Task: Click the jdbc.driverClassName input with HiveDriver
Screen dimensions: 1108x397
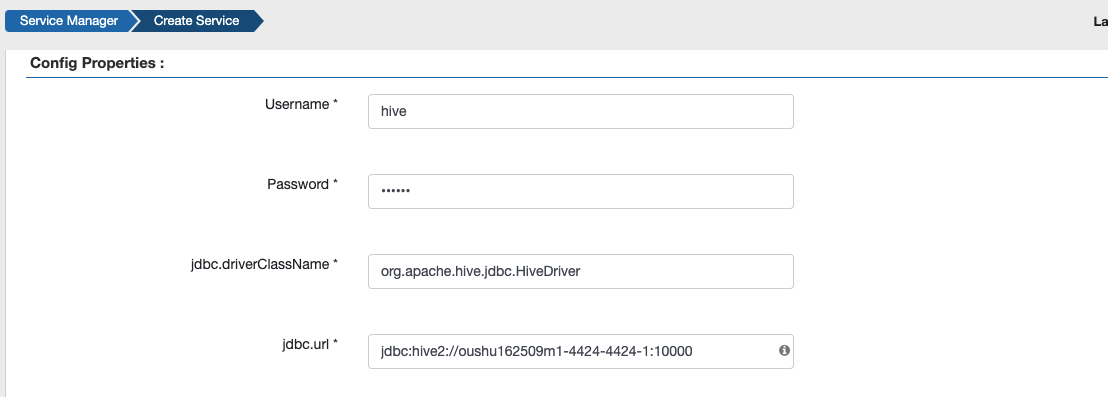Action: [581, 271]
